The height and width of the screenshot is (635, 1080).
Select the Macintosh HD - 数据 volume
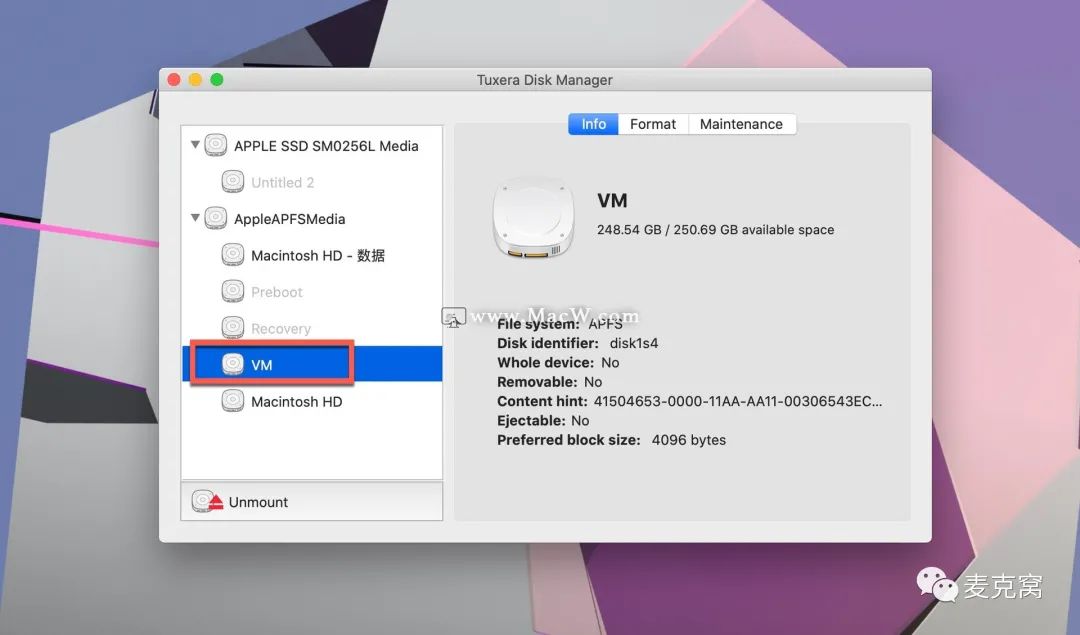pos(312,255)
